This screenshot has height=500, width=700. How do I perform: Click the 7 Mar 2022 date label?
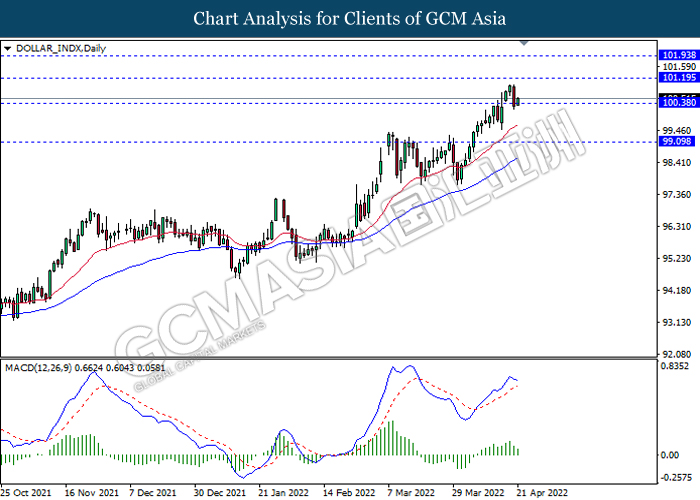411,492
